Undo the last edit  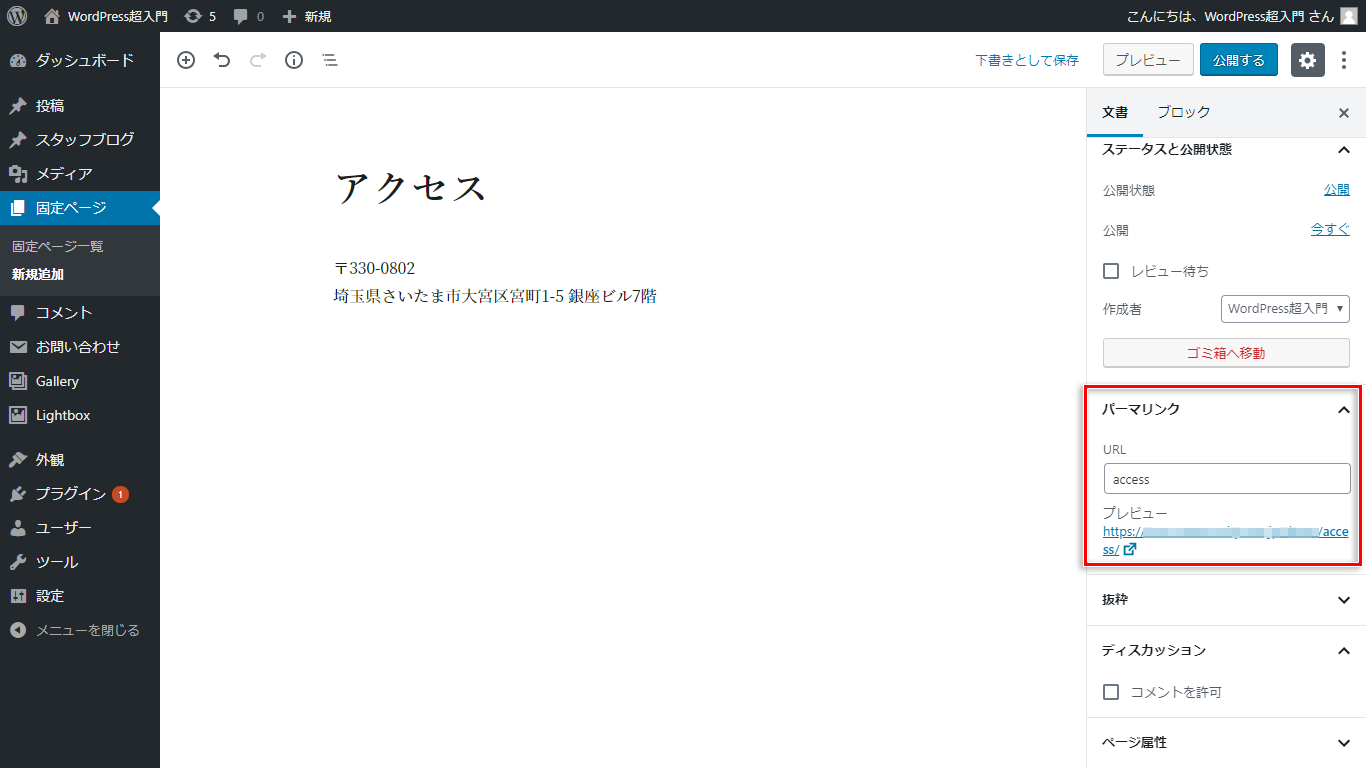click(x=222, y=60)
